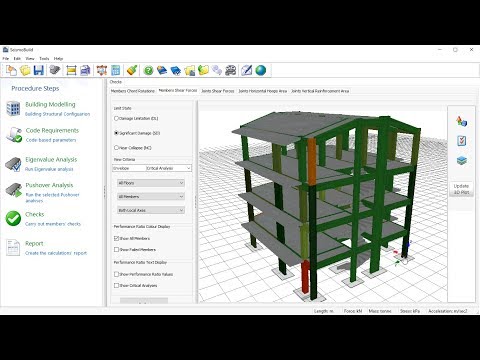Viewport: 480px width, 360px height.
Task: Click the Update 3D Plot button
Action: click(461, 189)
